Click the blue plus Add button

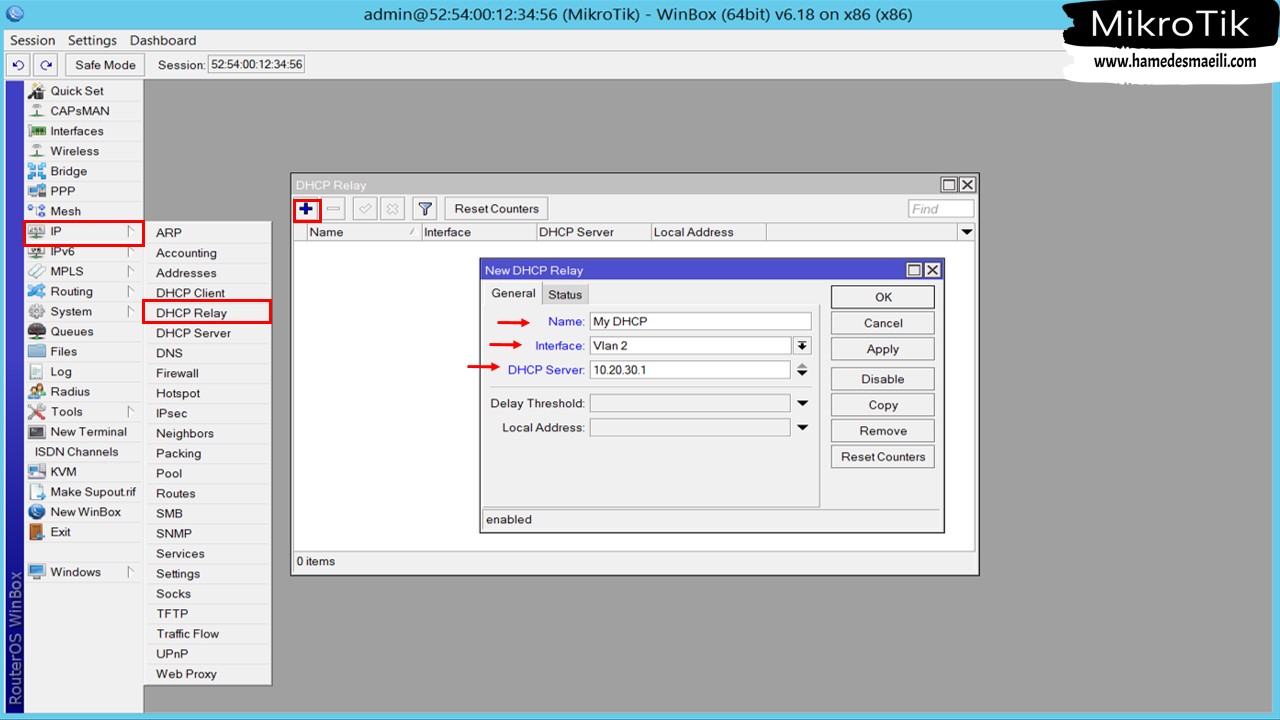(x=306, y=209)
